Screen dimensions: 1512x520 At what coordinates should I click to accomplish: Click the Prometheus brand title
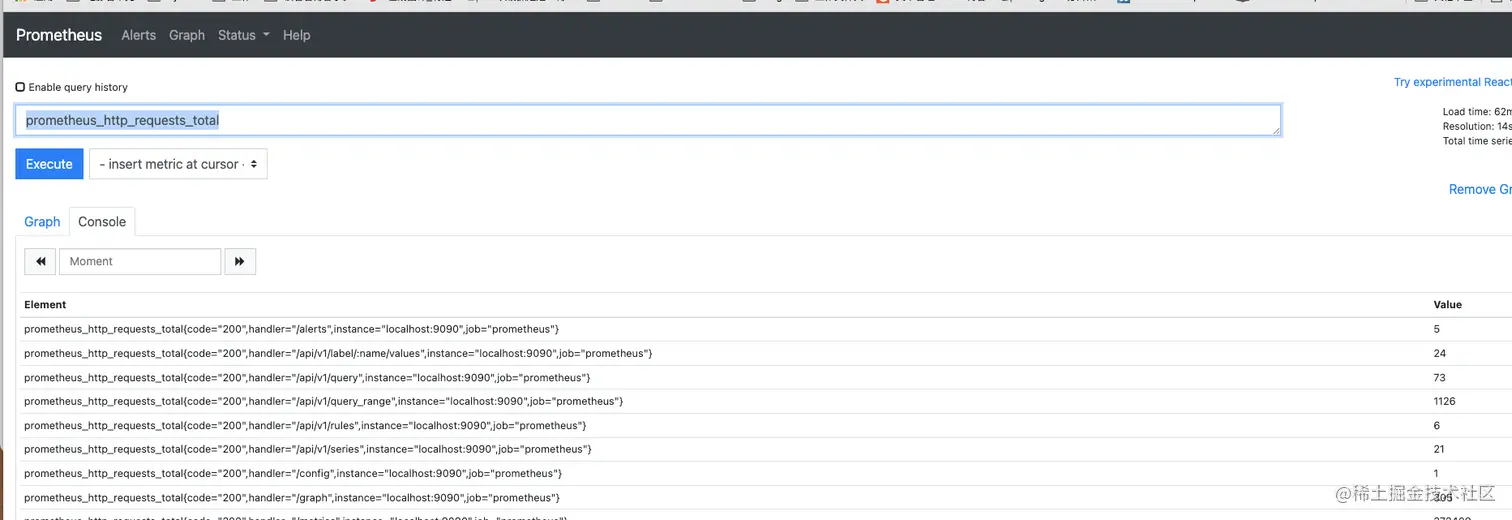[59, 35]
